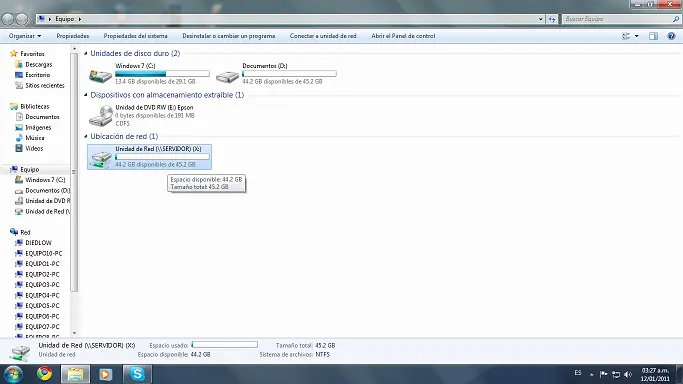Click the Documentos (D:) usage bar
This screenshot has height=384, width=683.
(289, 74)
